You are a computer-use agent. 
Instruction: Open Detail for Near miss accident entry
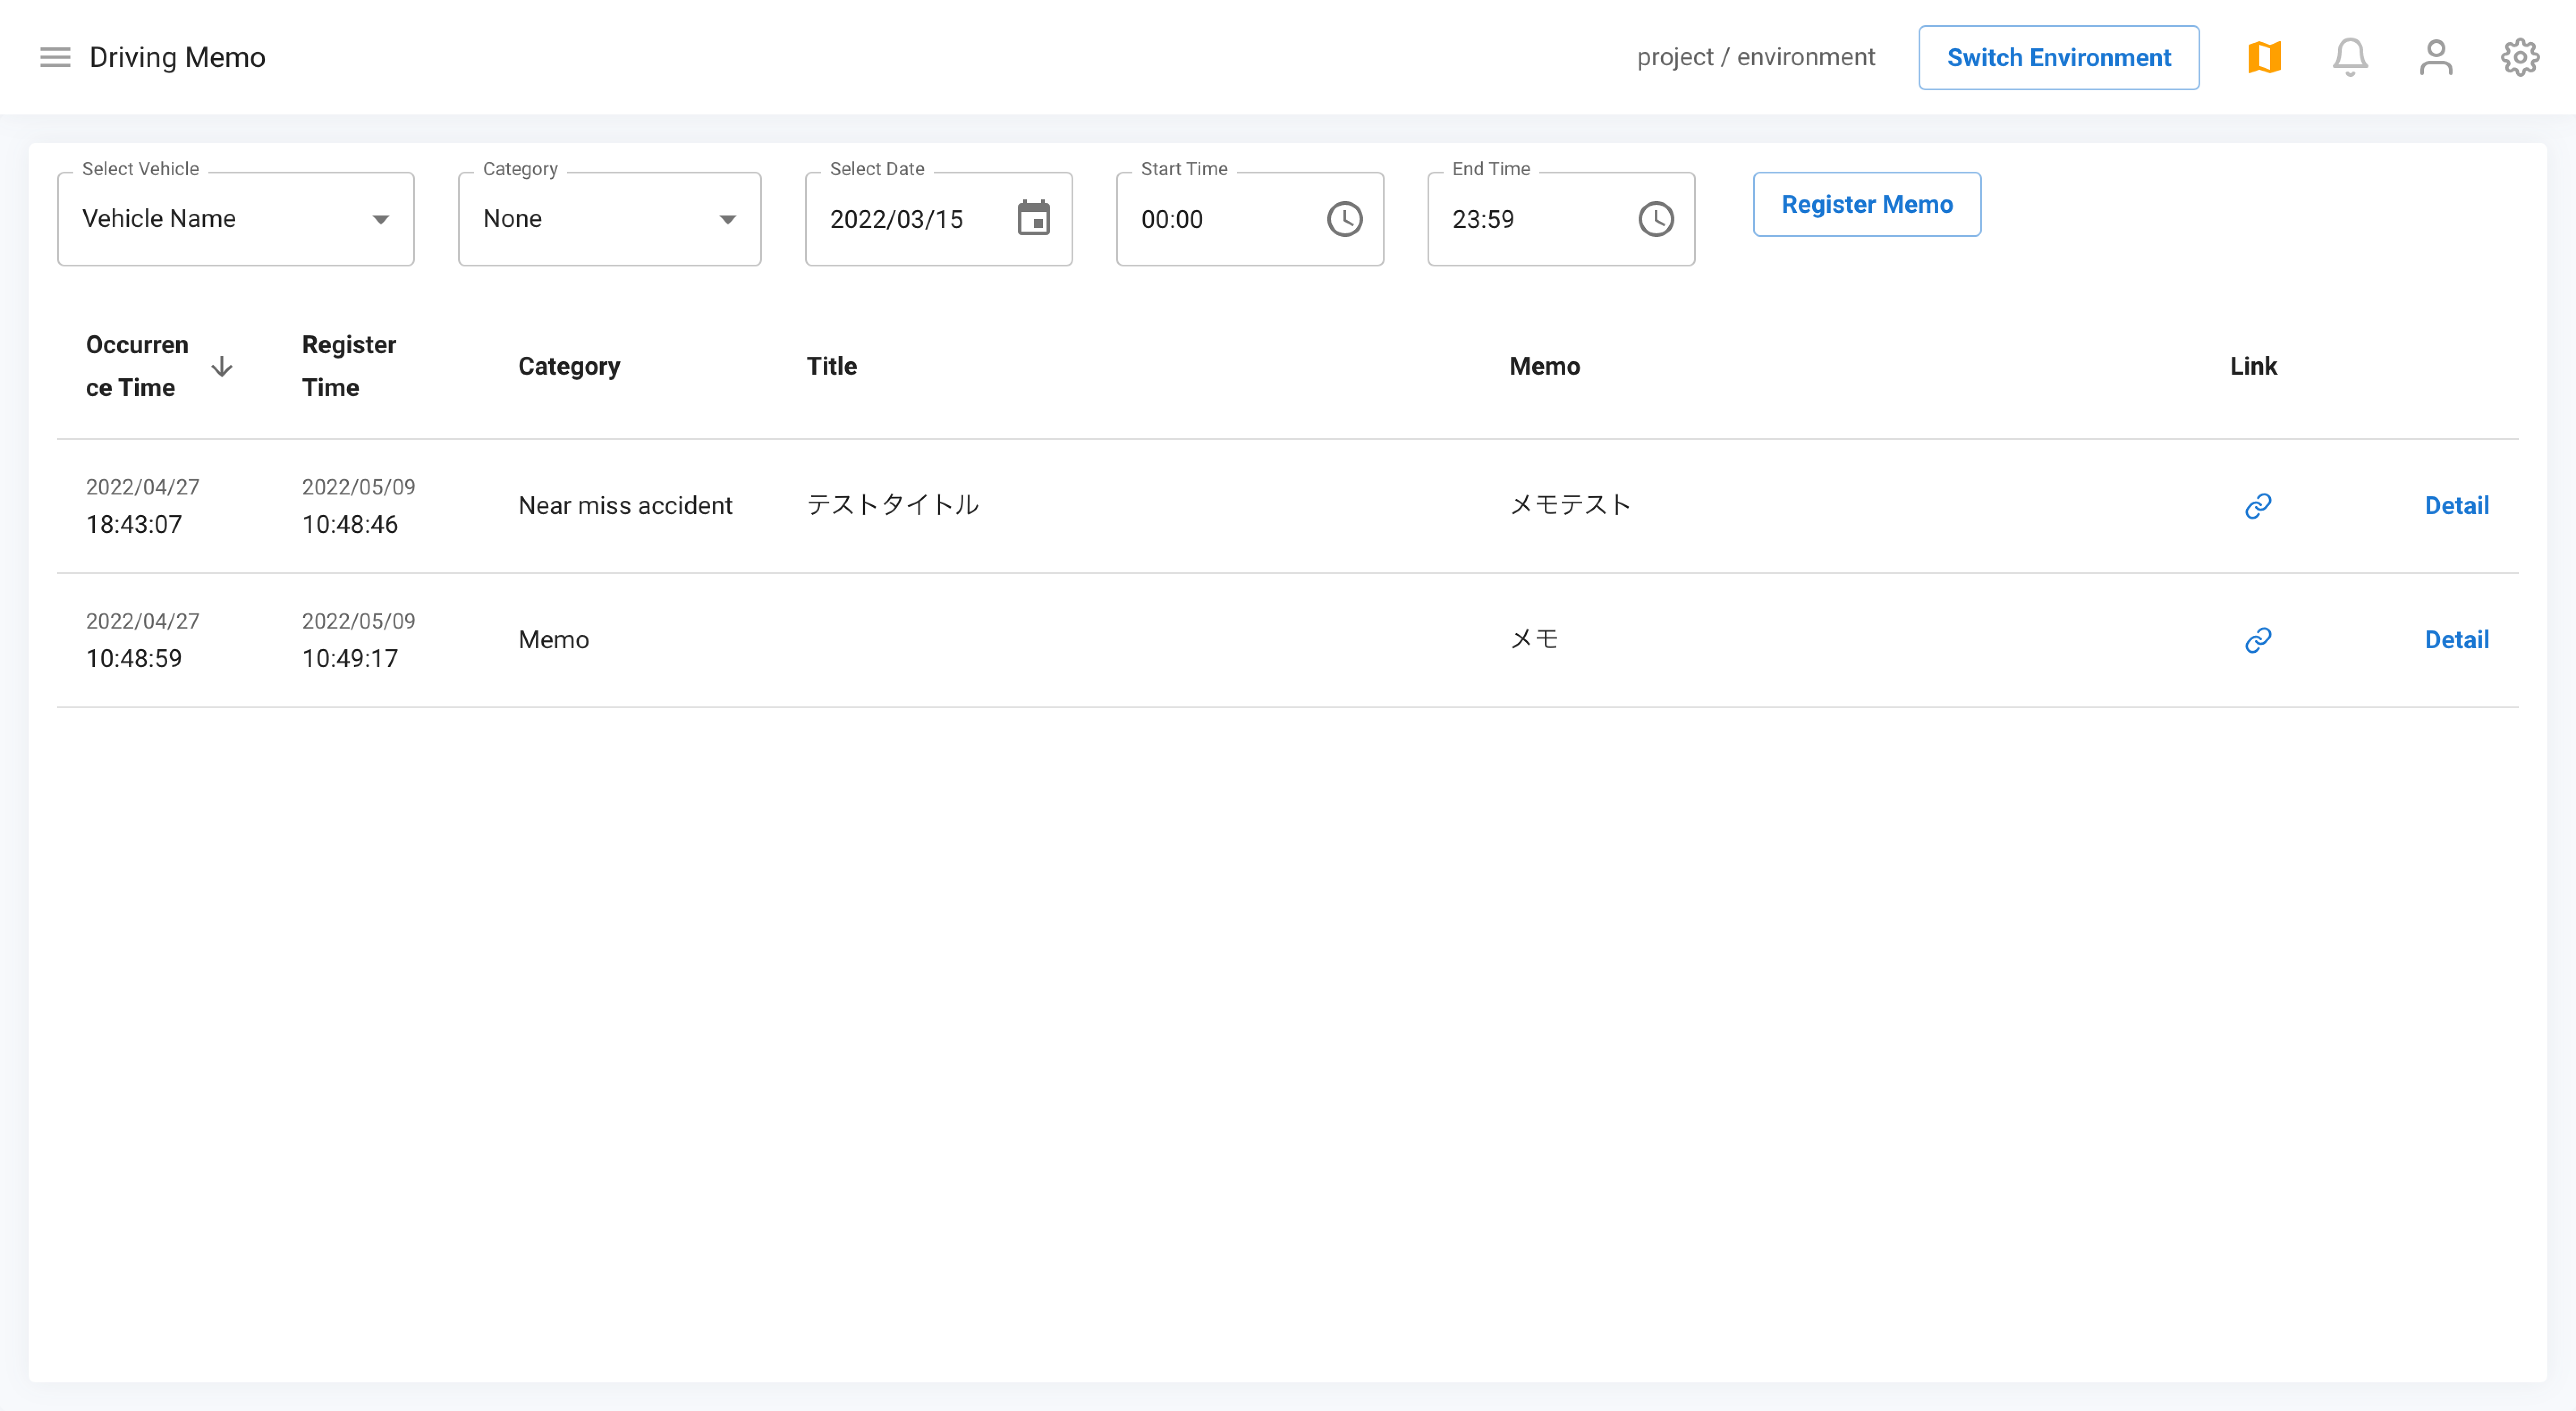[x=2457, y=505]
